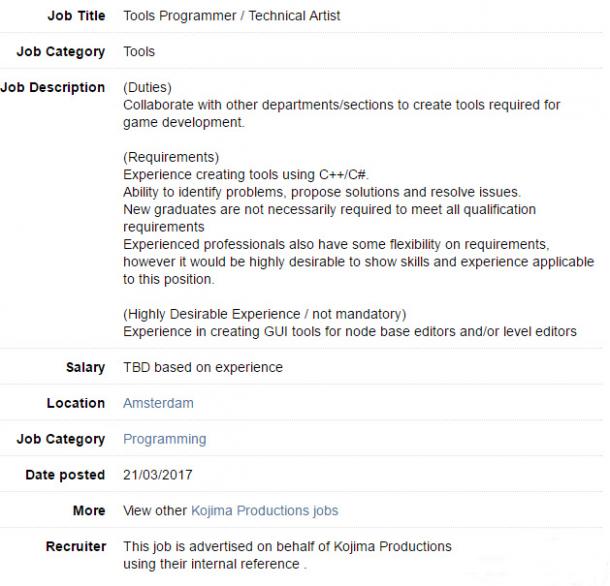Click the GUI tools node base editors line
Image resolution: width=610 pixels, height=586 pixels.
[350, 332]
